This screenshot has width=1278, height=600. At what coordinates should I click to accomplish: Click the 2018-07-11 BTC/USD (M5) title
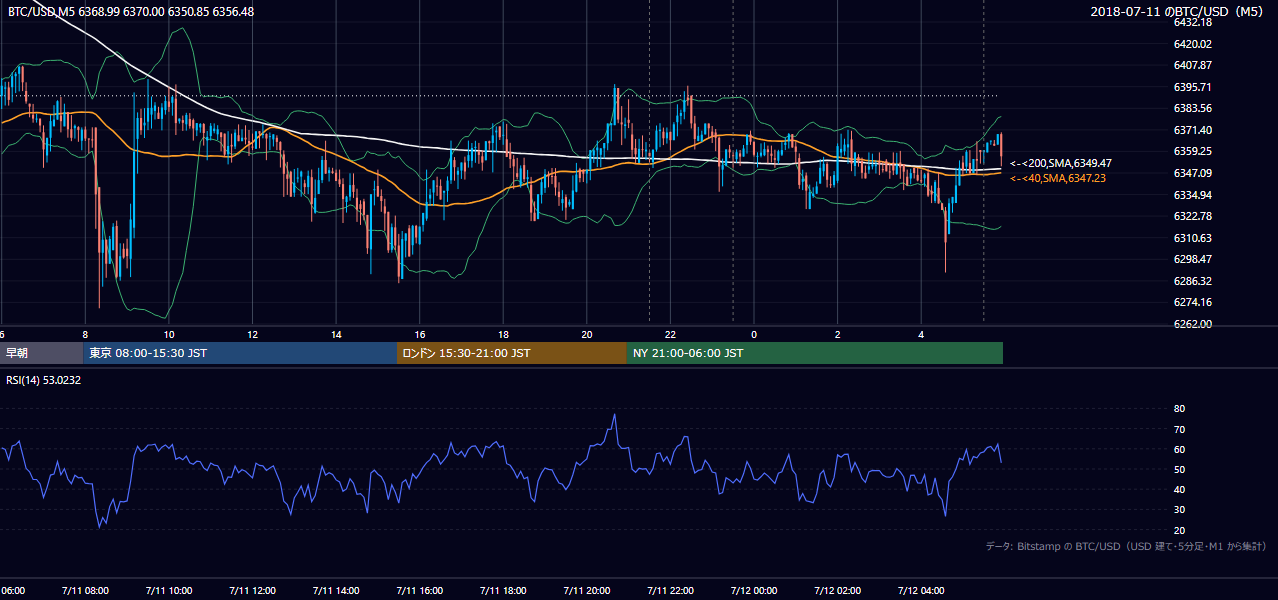1179,11
